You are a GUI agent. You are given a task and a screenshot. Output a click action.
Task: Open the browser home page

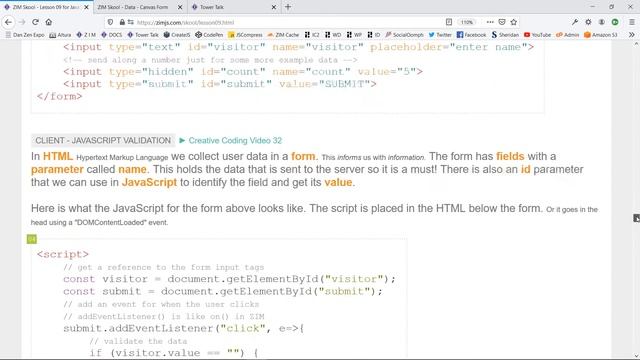pyautogui.click(x=49, y=22)
